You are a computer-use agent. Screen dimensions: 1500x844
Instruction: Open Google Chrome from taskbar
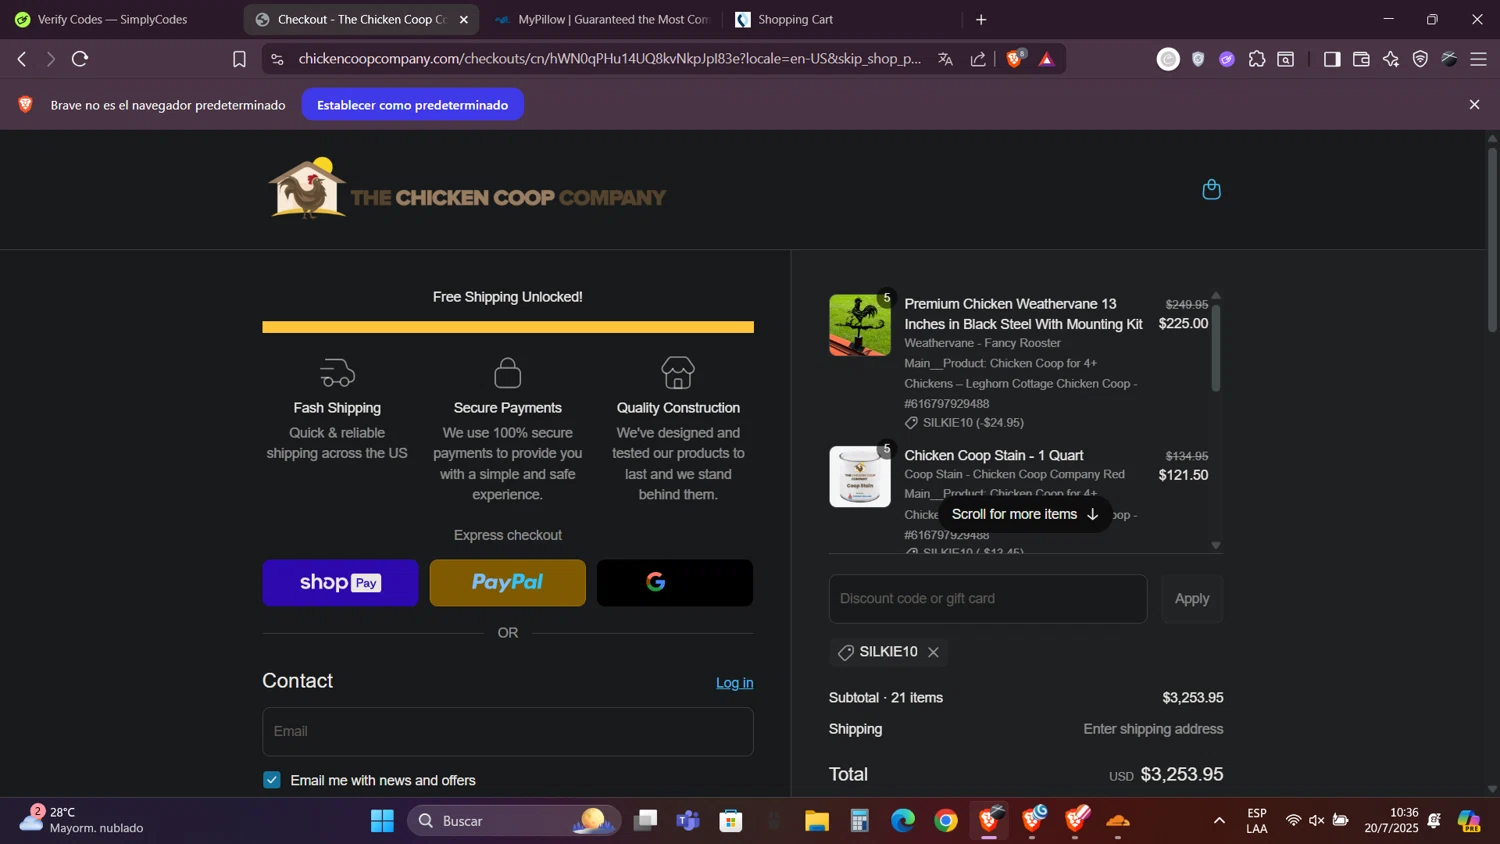[x=946, y=821]
